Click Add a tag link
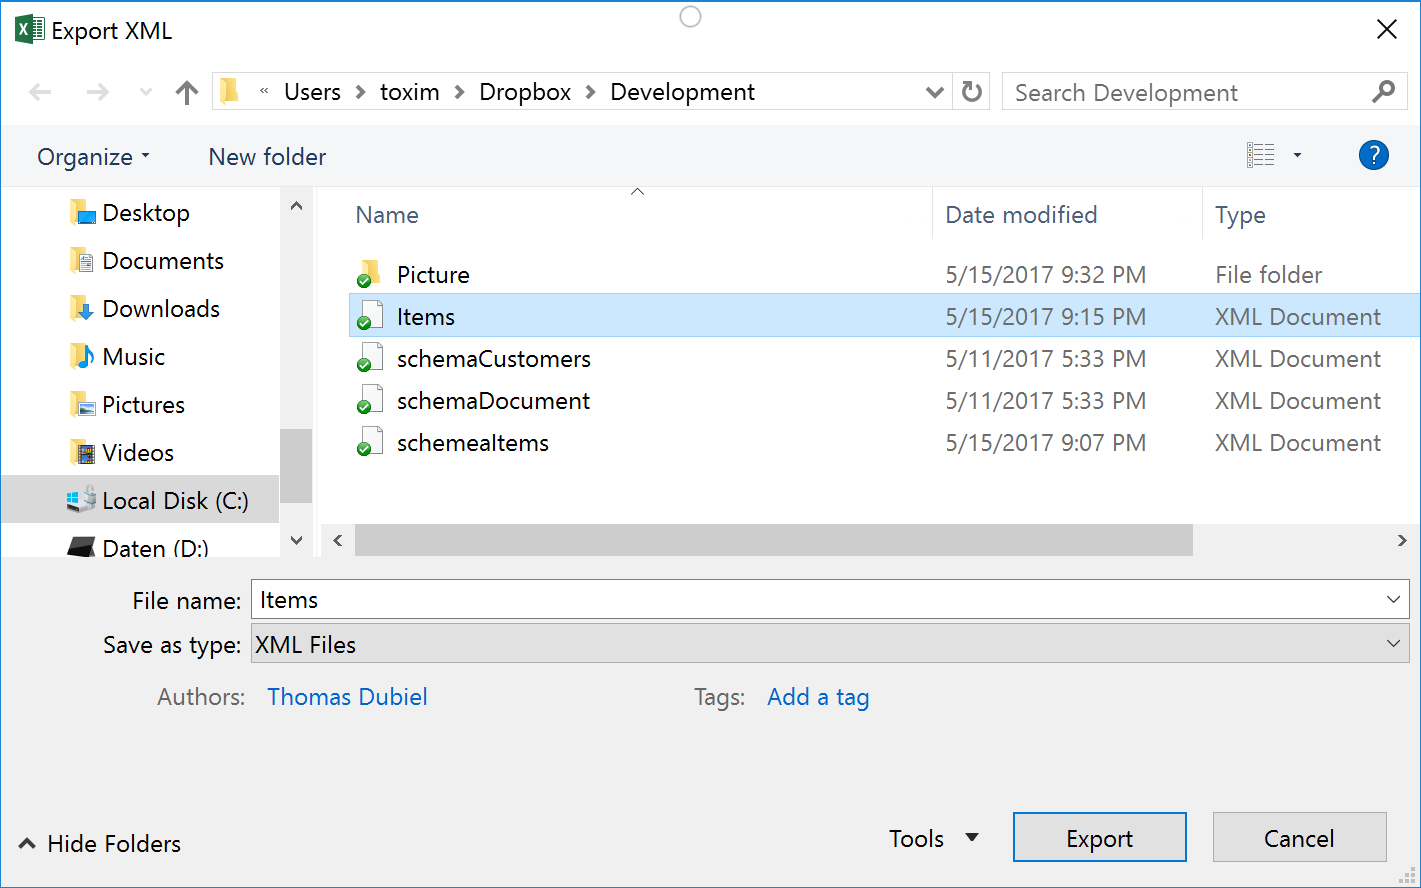Image resolution: width=1421 pixels, height=888 pixels. pos(817,697)
